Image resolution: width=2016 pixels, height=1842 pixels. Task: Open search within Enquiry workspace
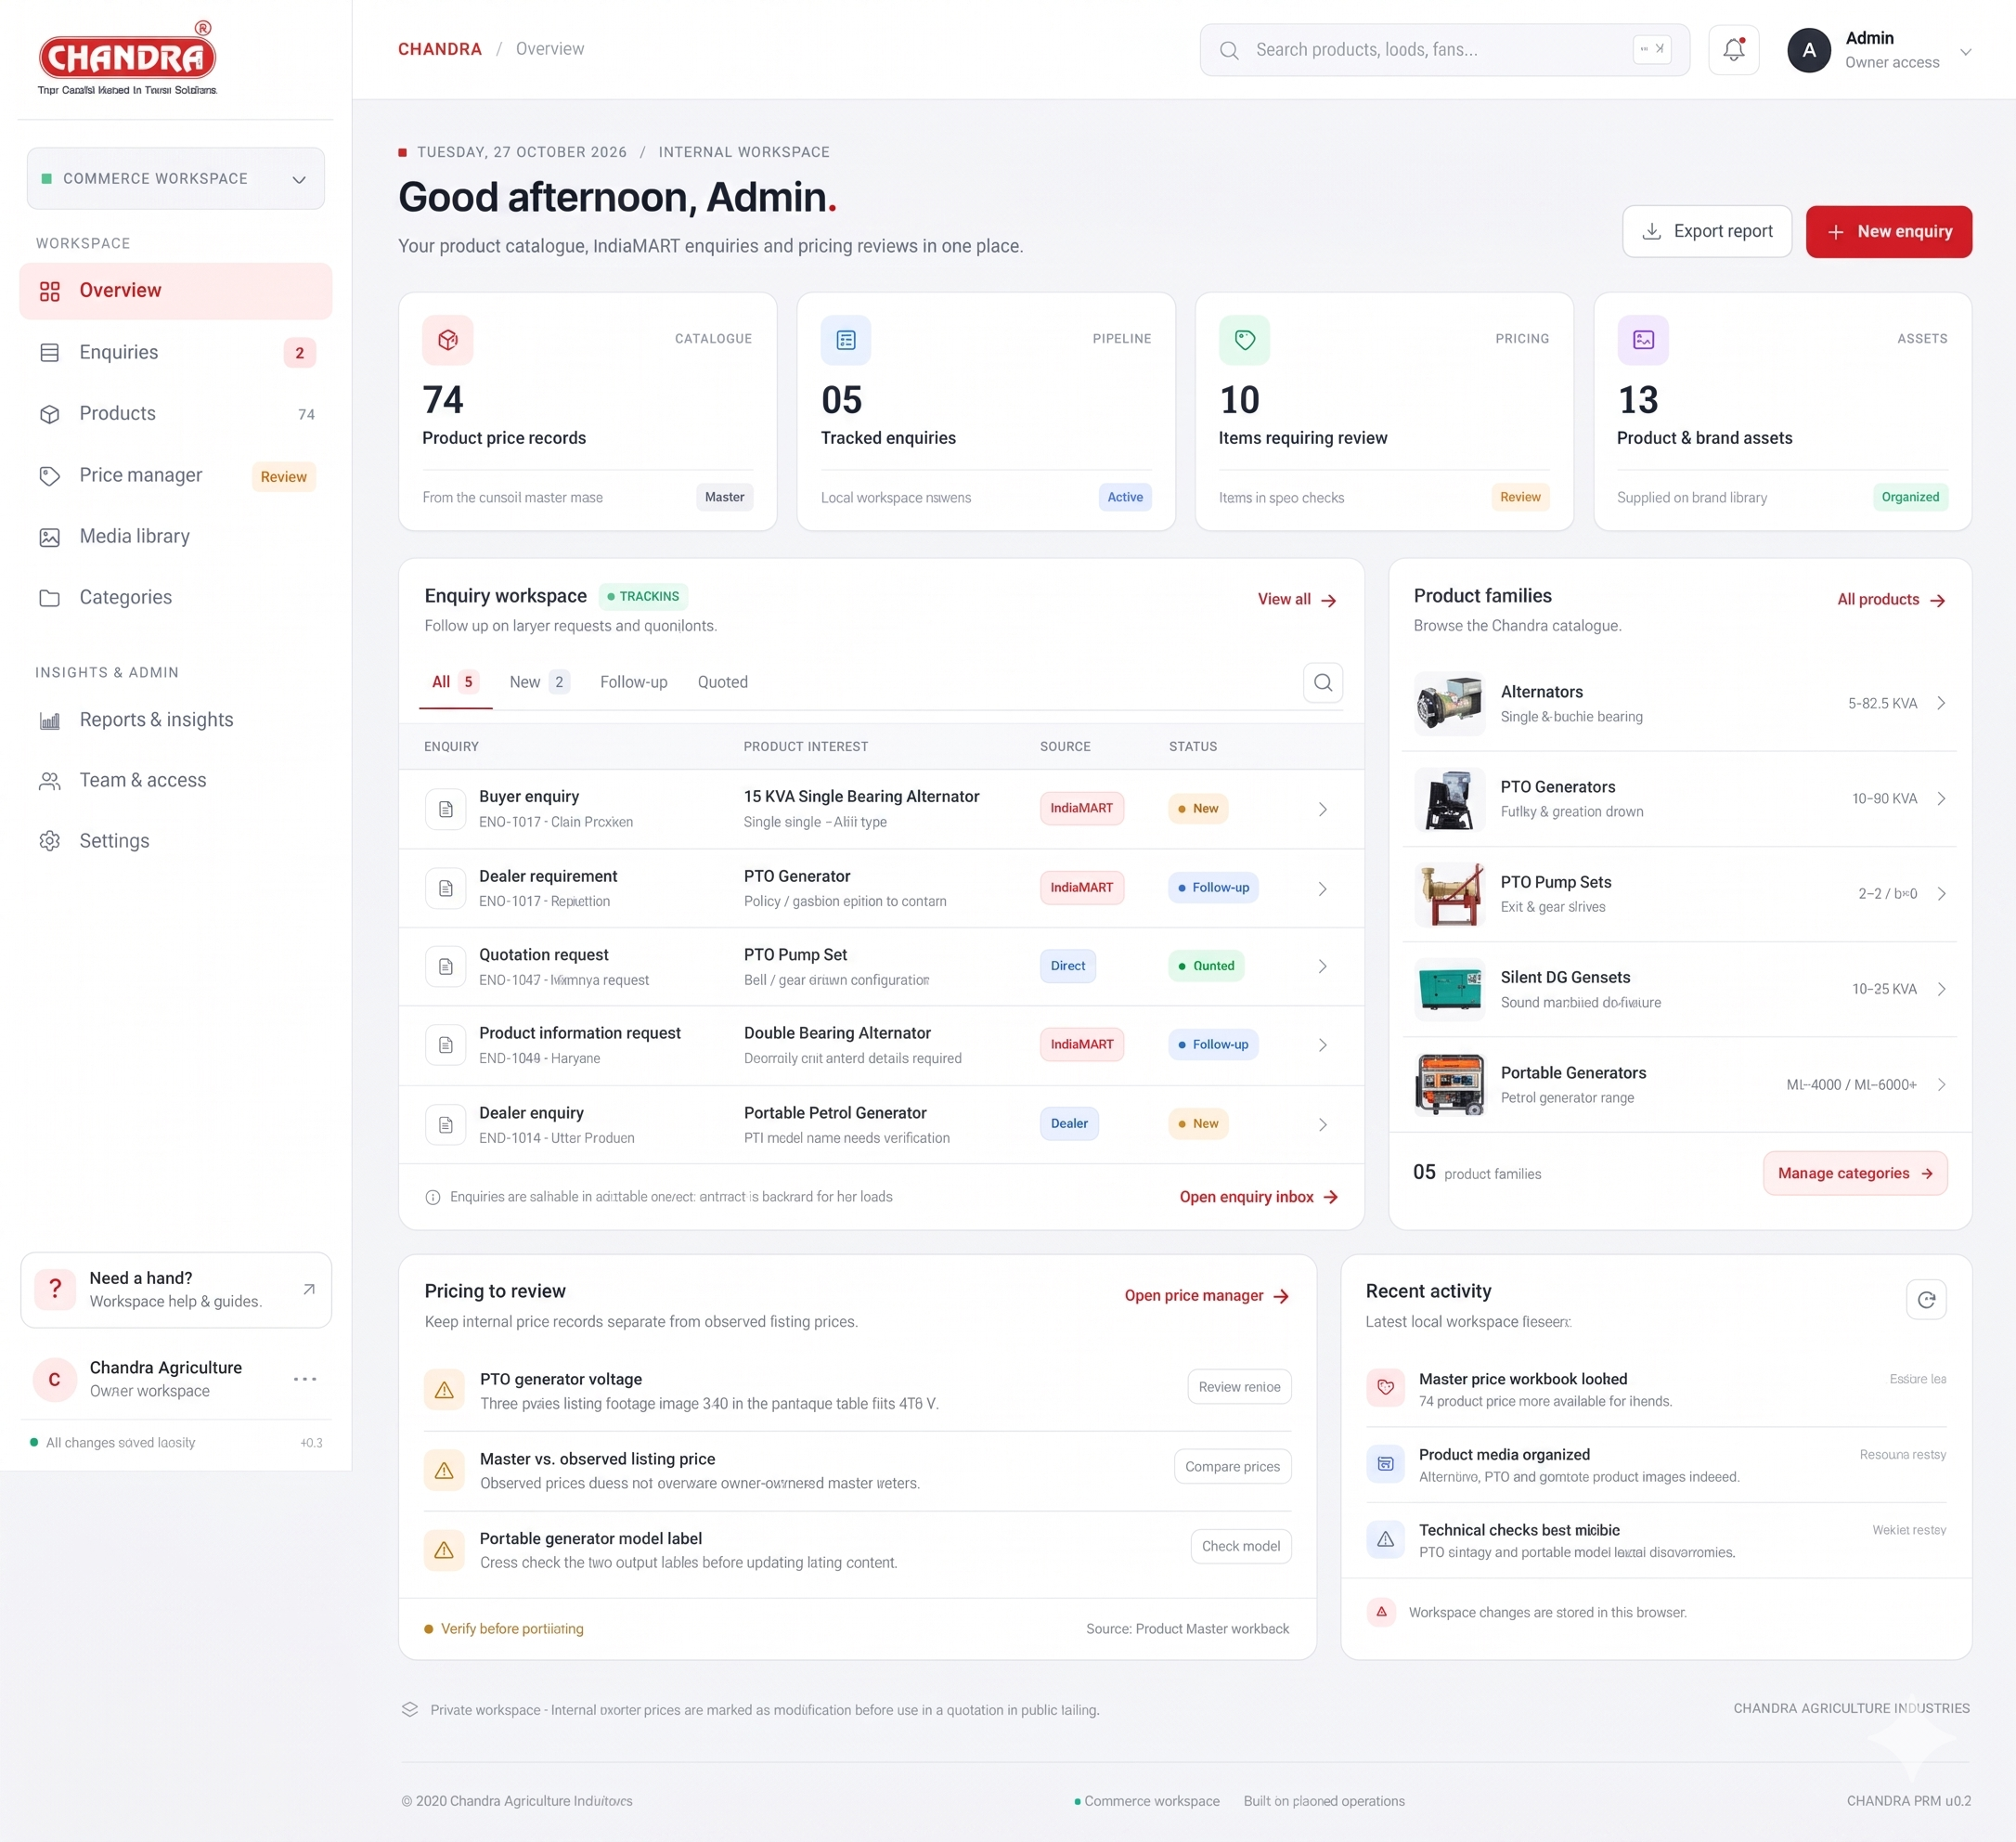pos(1322,682)
